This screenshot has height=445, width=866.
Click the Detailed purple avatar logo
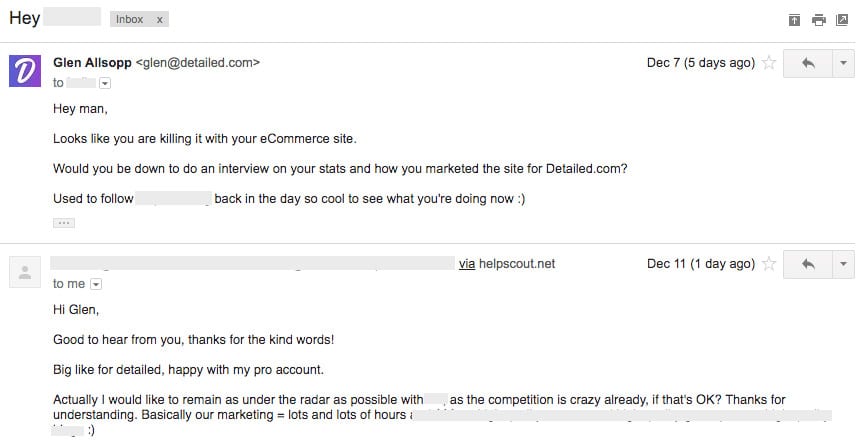tap(25, 71)
